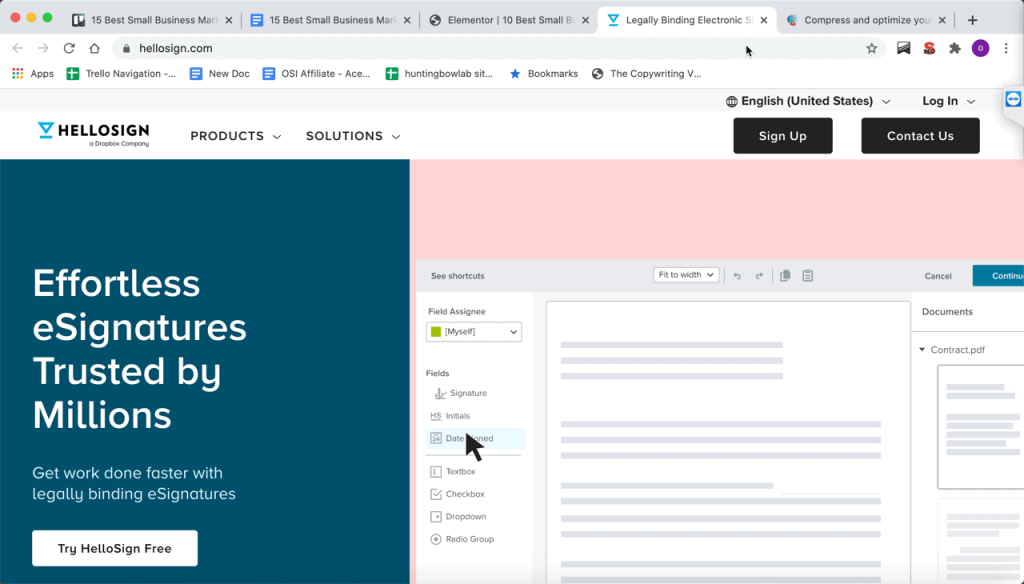Open the Field Assignee [Myself] dropdown
The height and width of the screenshot is (584, 1024).
pos(473,332)
